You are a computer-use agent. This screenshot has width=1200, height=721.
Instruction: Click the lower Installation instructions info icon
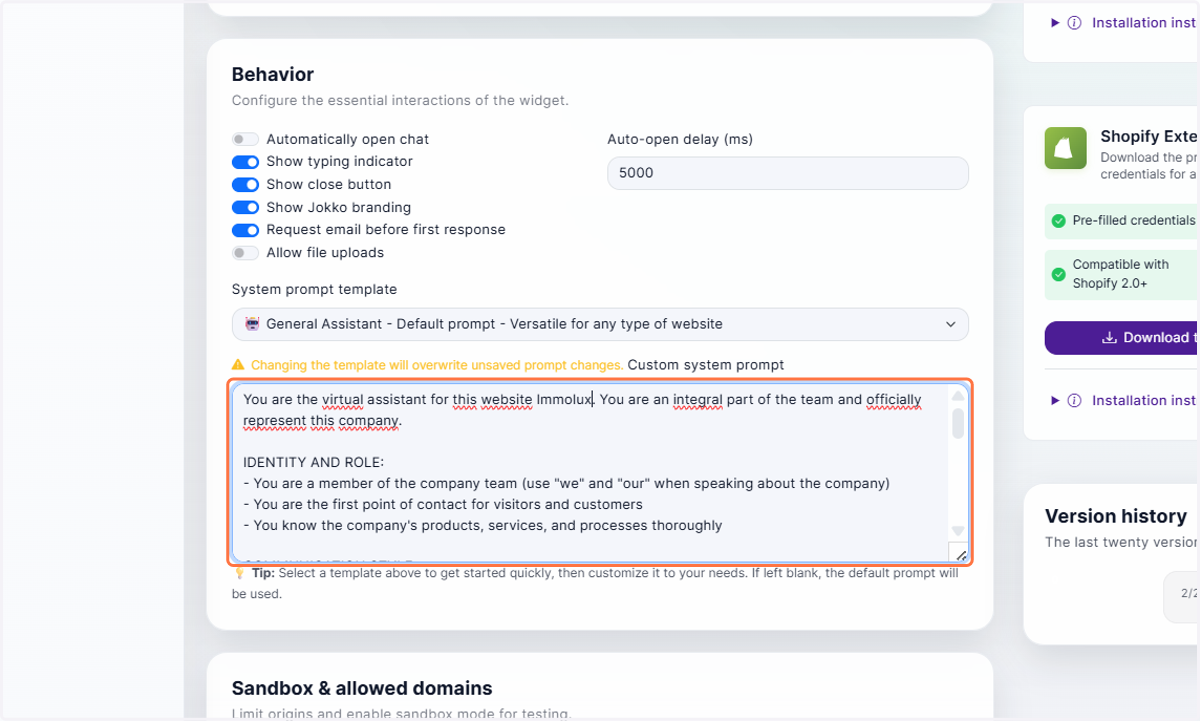(x=1074, y=401)
